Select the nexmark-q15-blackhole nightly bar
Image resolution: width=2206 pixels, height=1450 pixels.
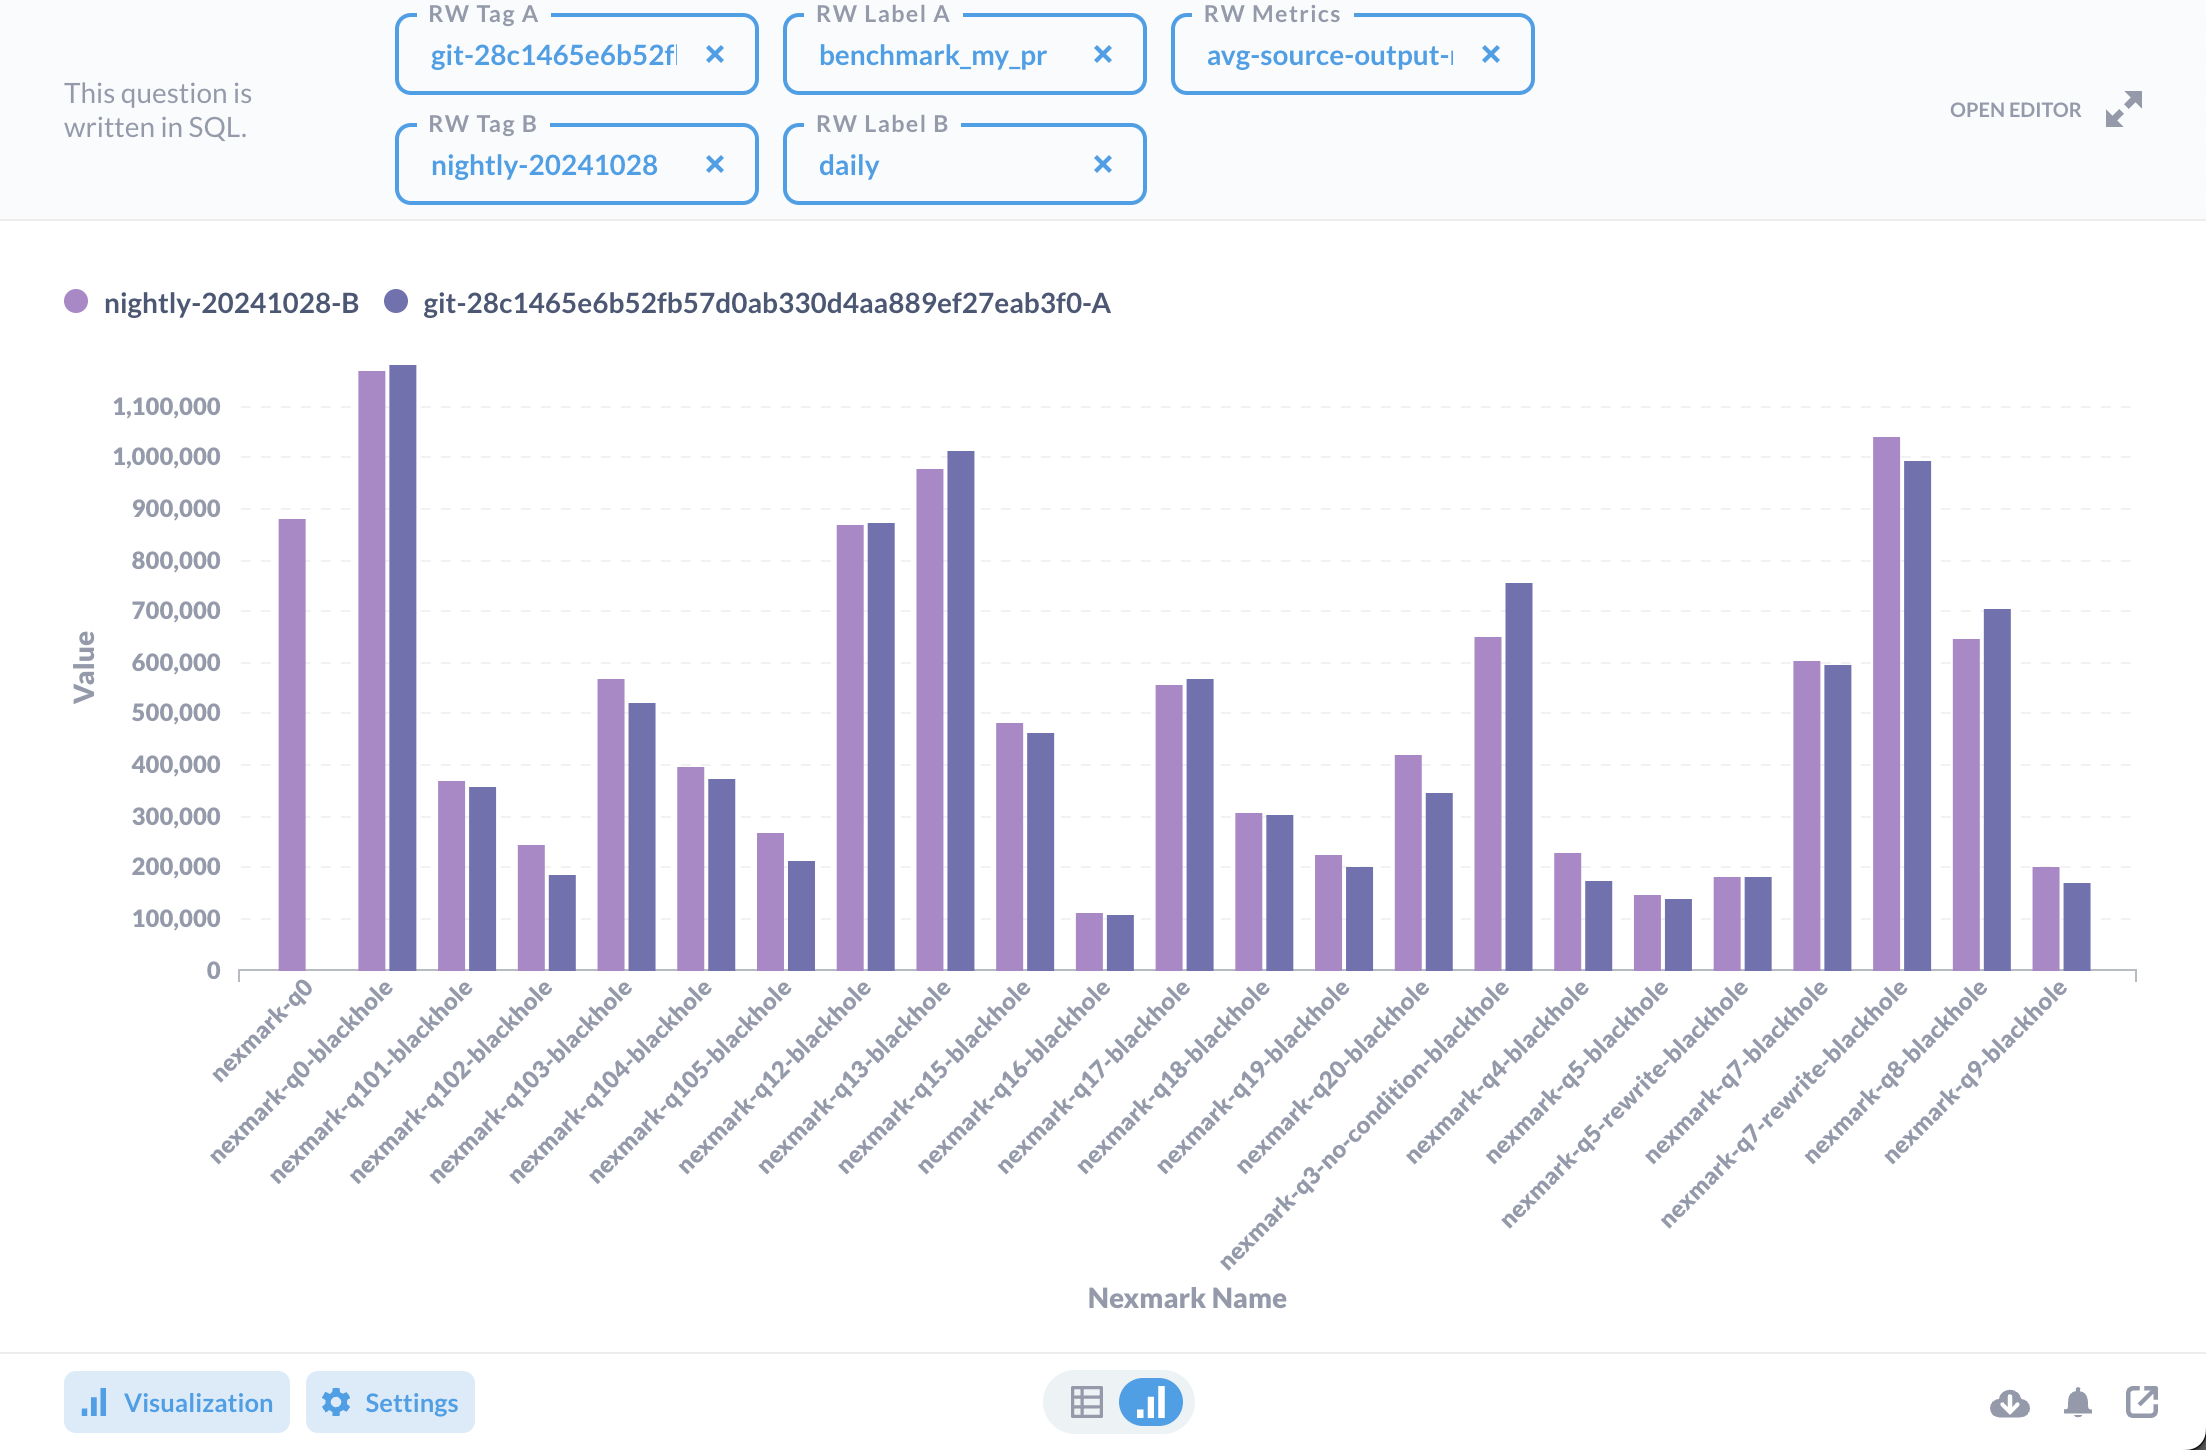point(1010,846)
